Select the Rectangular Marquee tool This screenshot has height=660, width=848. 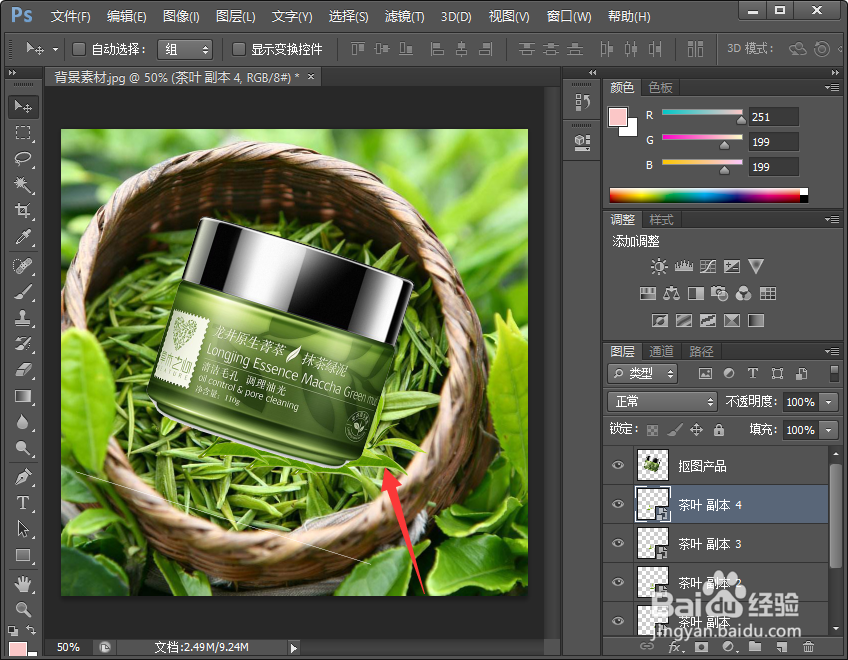[x=23, y=133]
